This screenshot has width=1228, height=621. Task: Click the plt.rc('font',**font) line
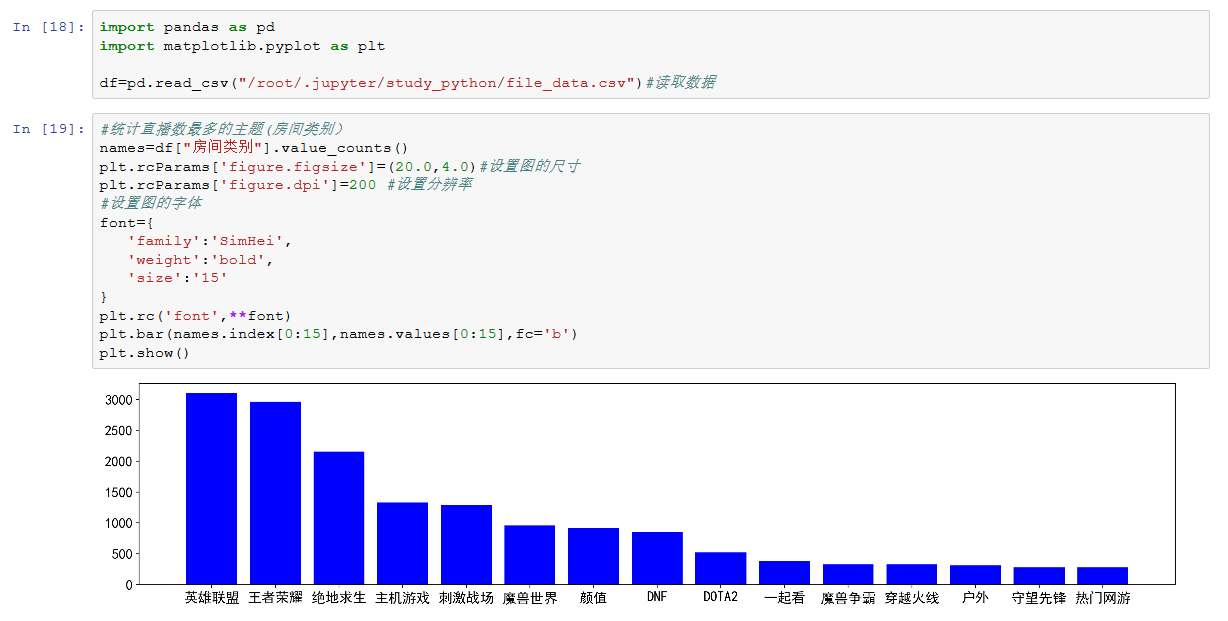[195, 315]
